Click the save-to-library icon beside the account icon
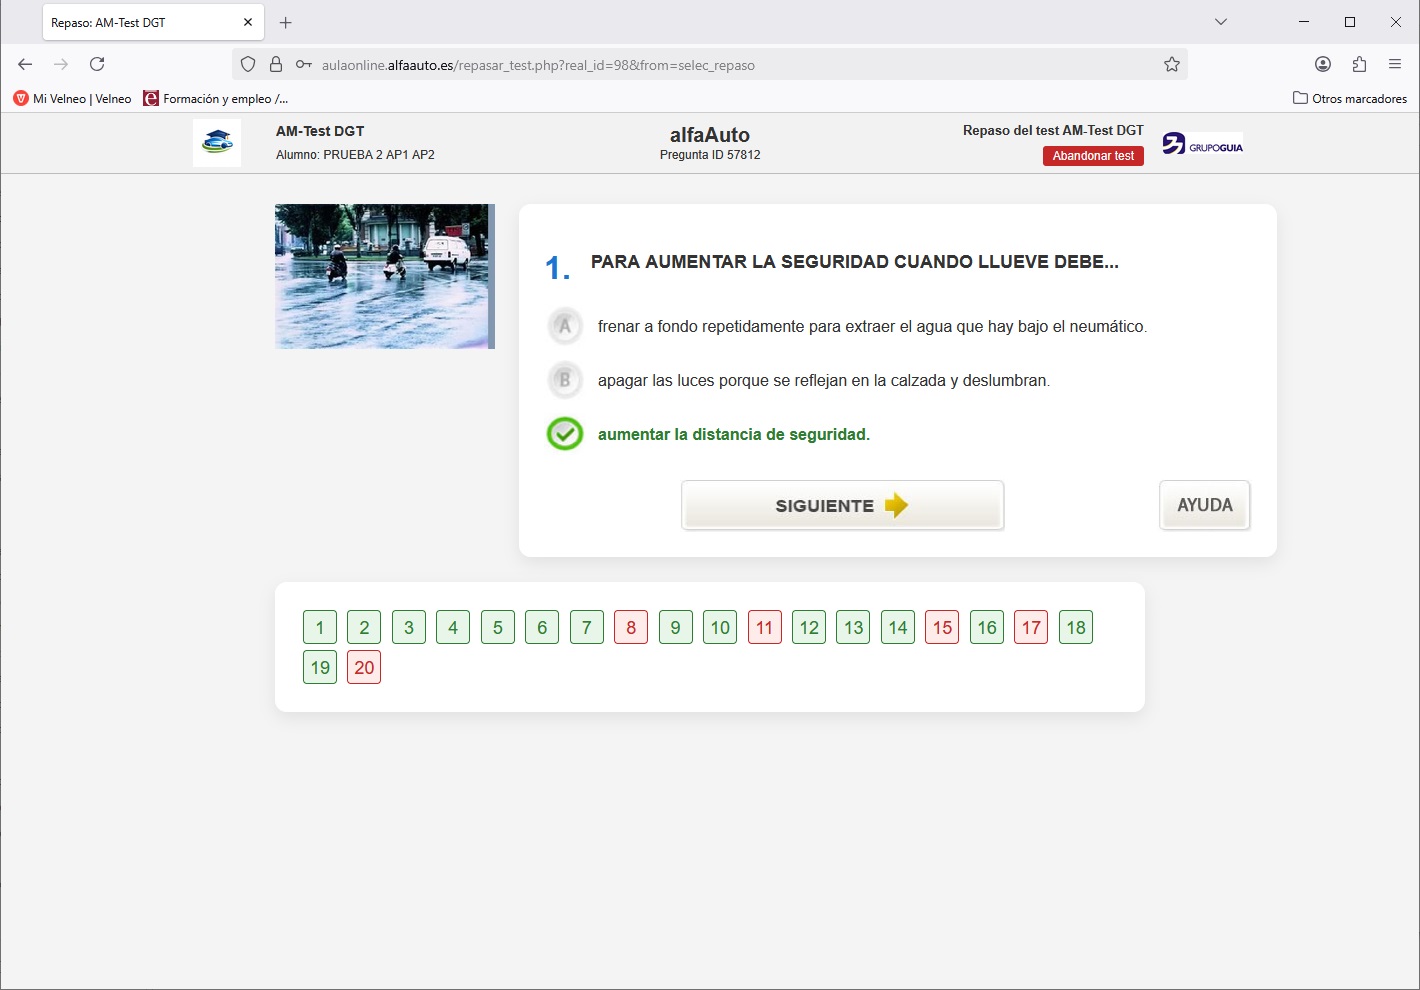The image size is (1420, 990). tap(1359, 64)
